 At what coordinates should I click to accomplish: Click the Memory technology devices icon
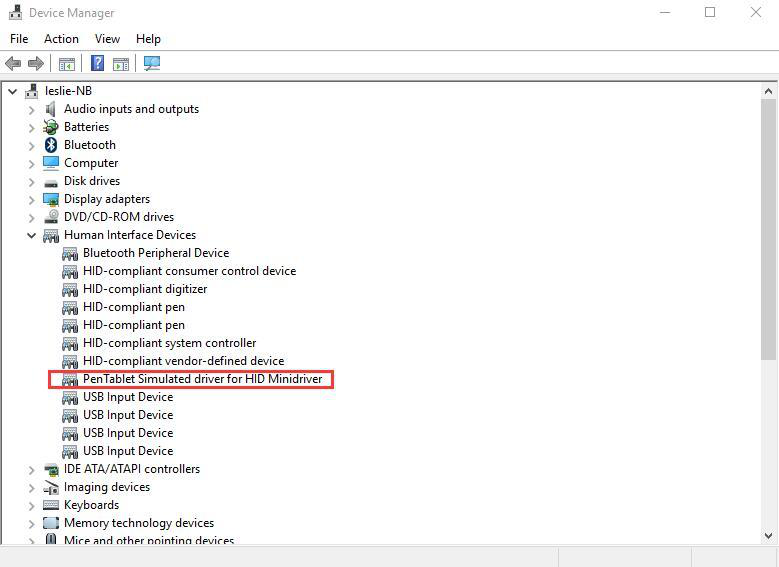[x=51, y=523]
